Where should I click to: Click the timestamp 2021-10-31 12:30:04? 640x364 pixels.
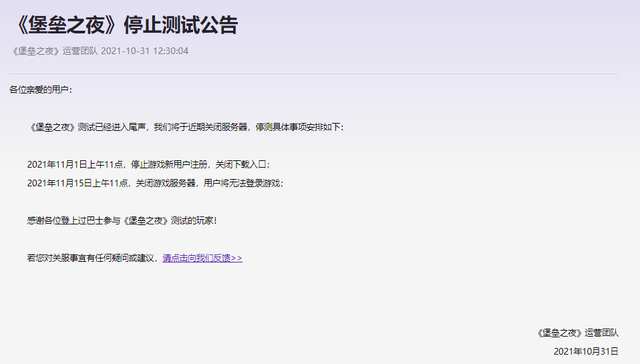click(144, 51)
